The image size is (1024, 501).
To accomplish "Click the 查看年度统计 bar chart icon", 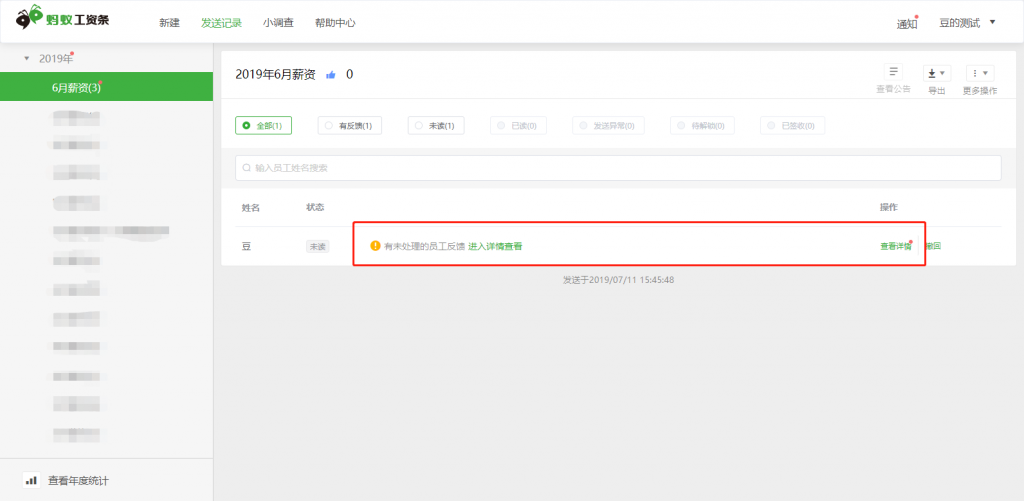I will click(31, 481).
